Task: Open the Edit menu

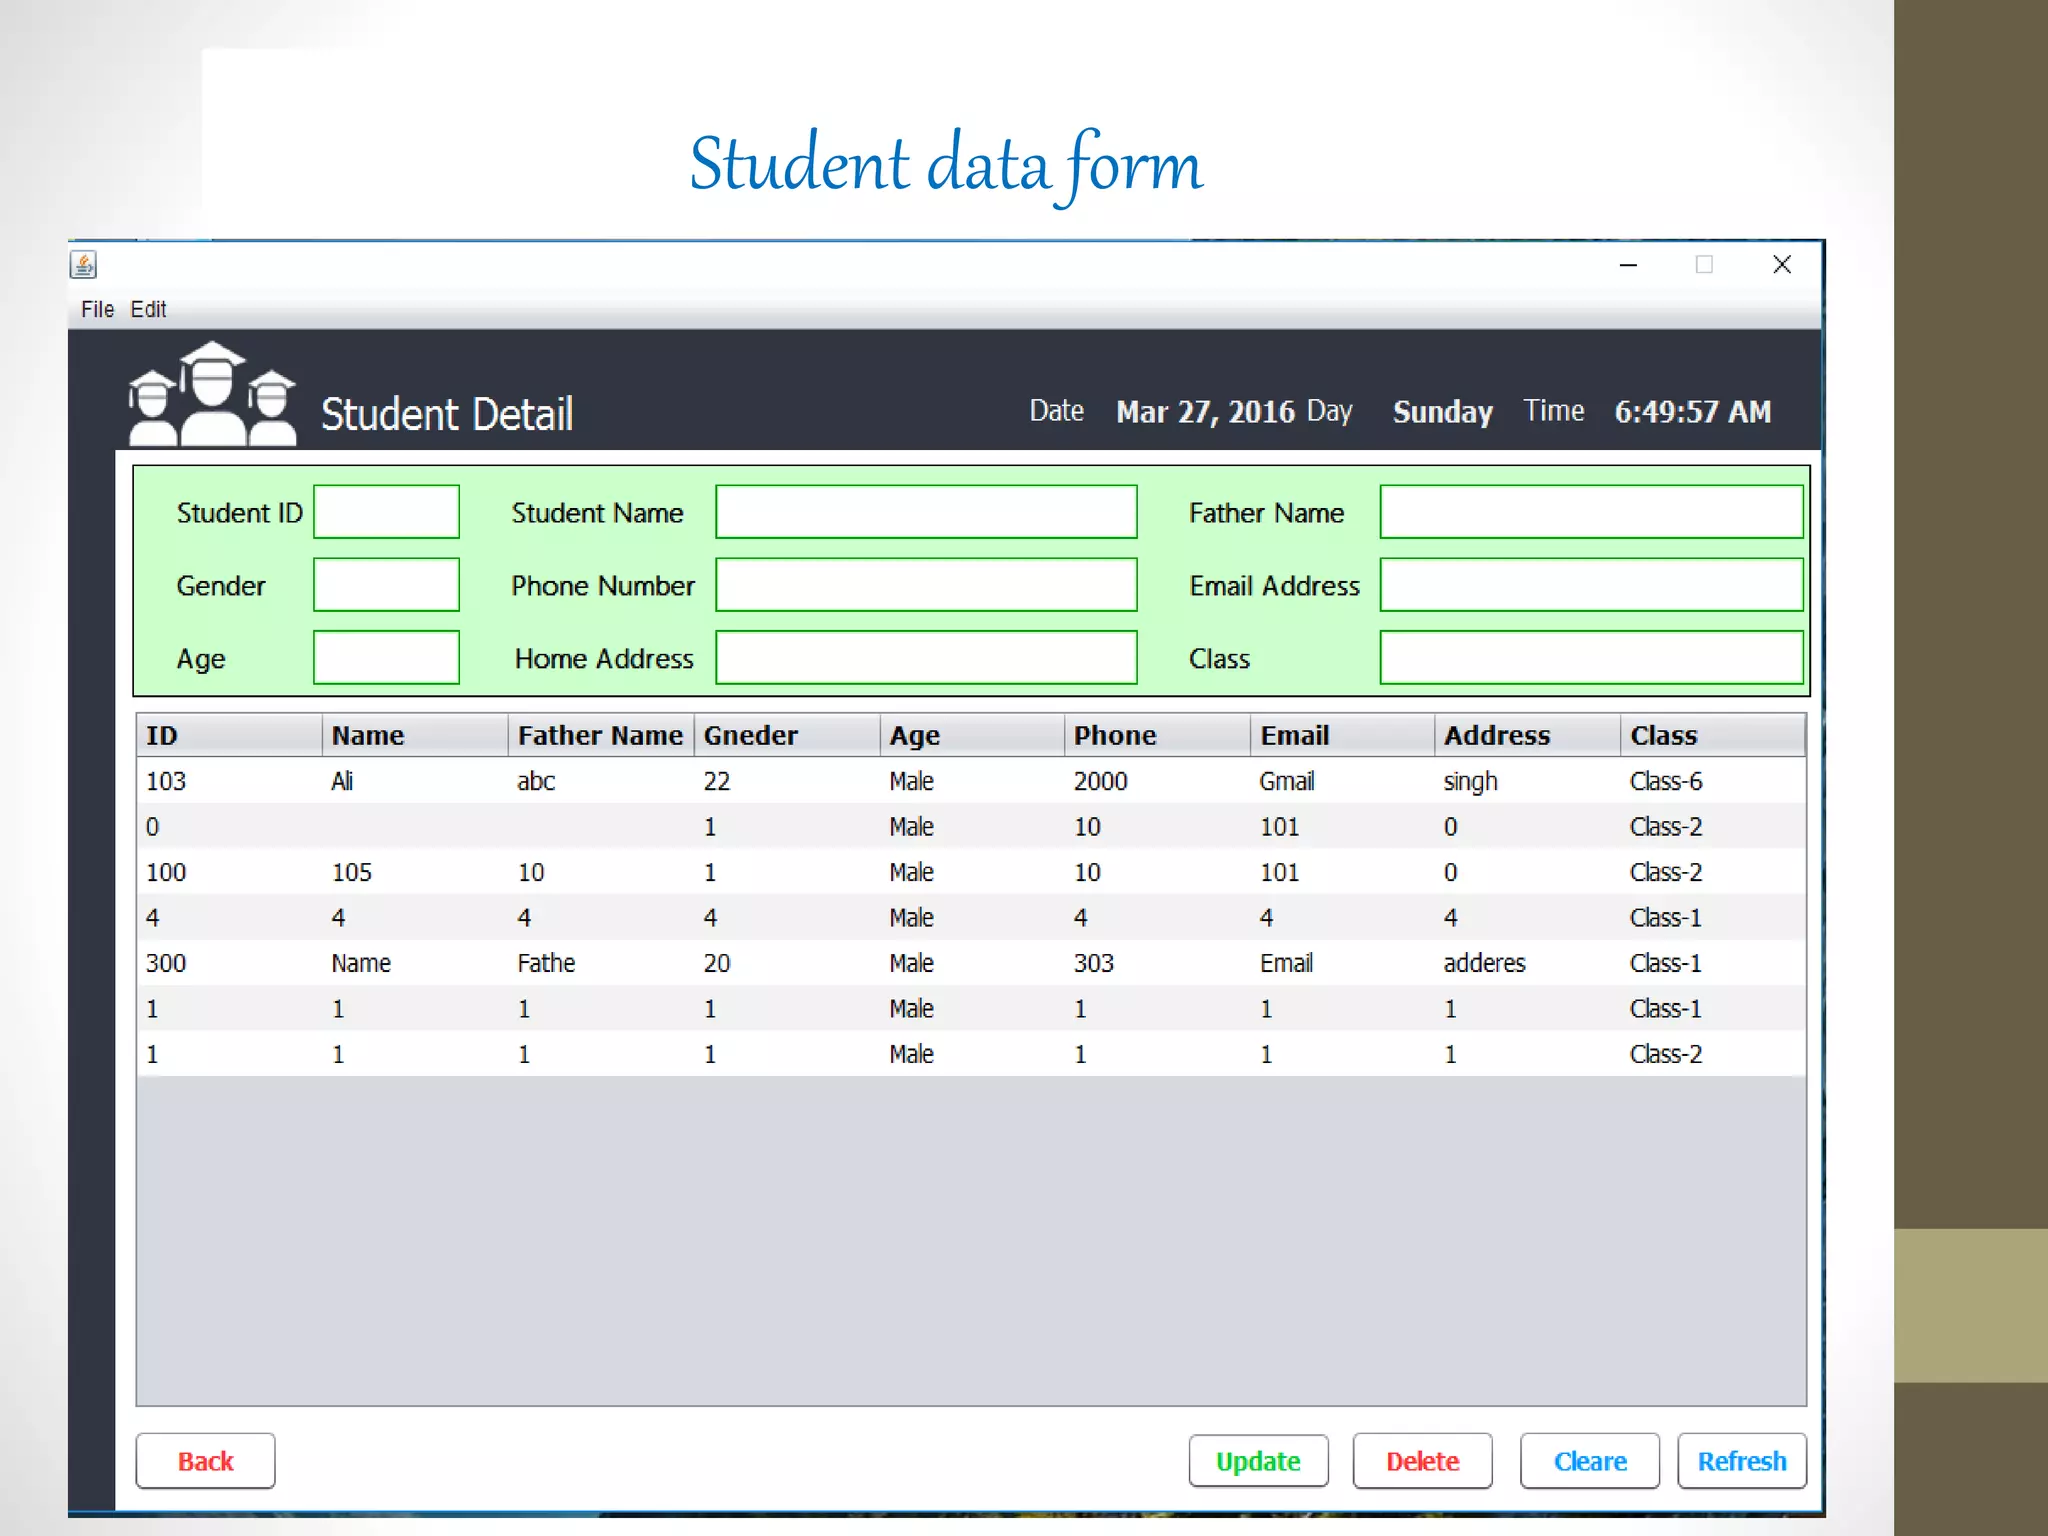Action: 148,310
